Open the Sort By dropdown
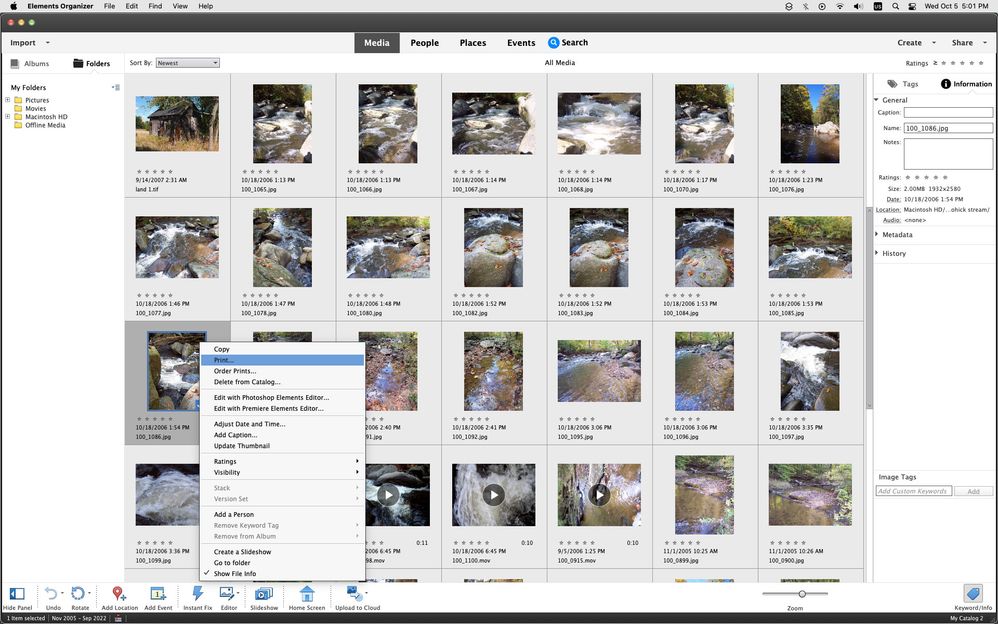 click(x=188, y=63)
